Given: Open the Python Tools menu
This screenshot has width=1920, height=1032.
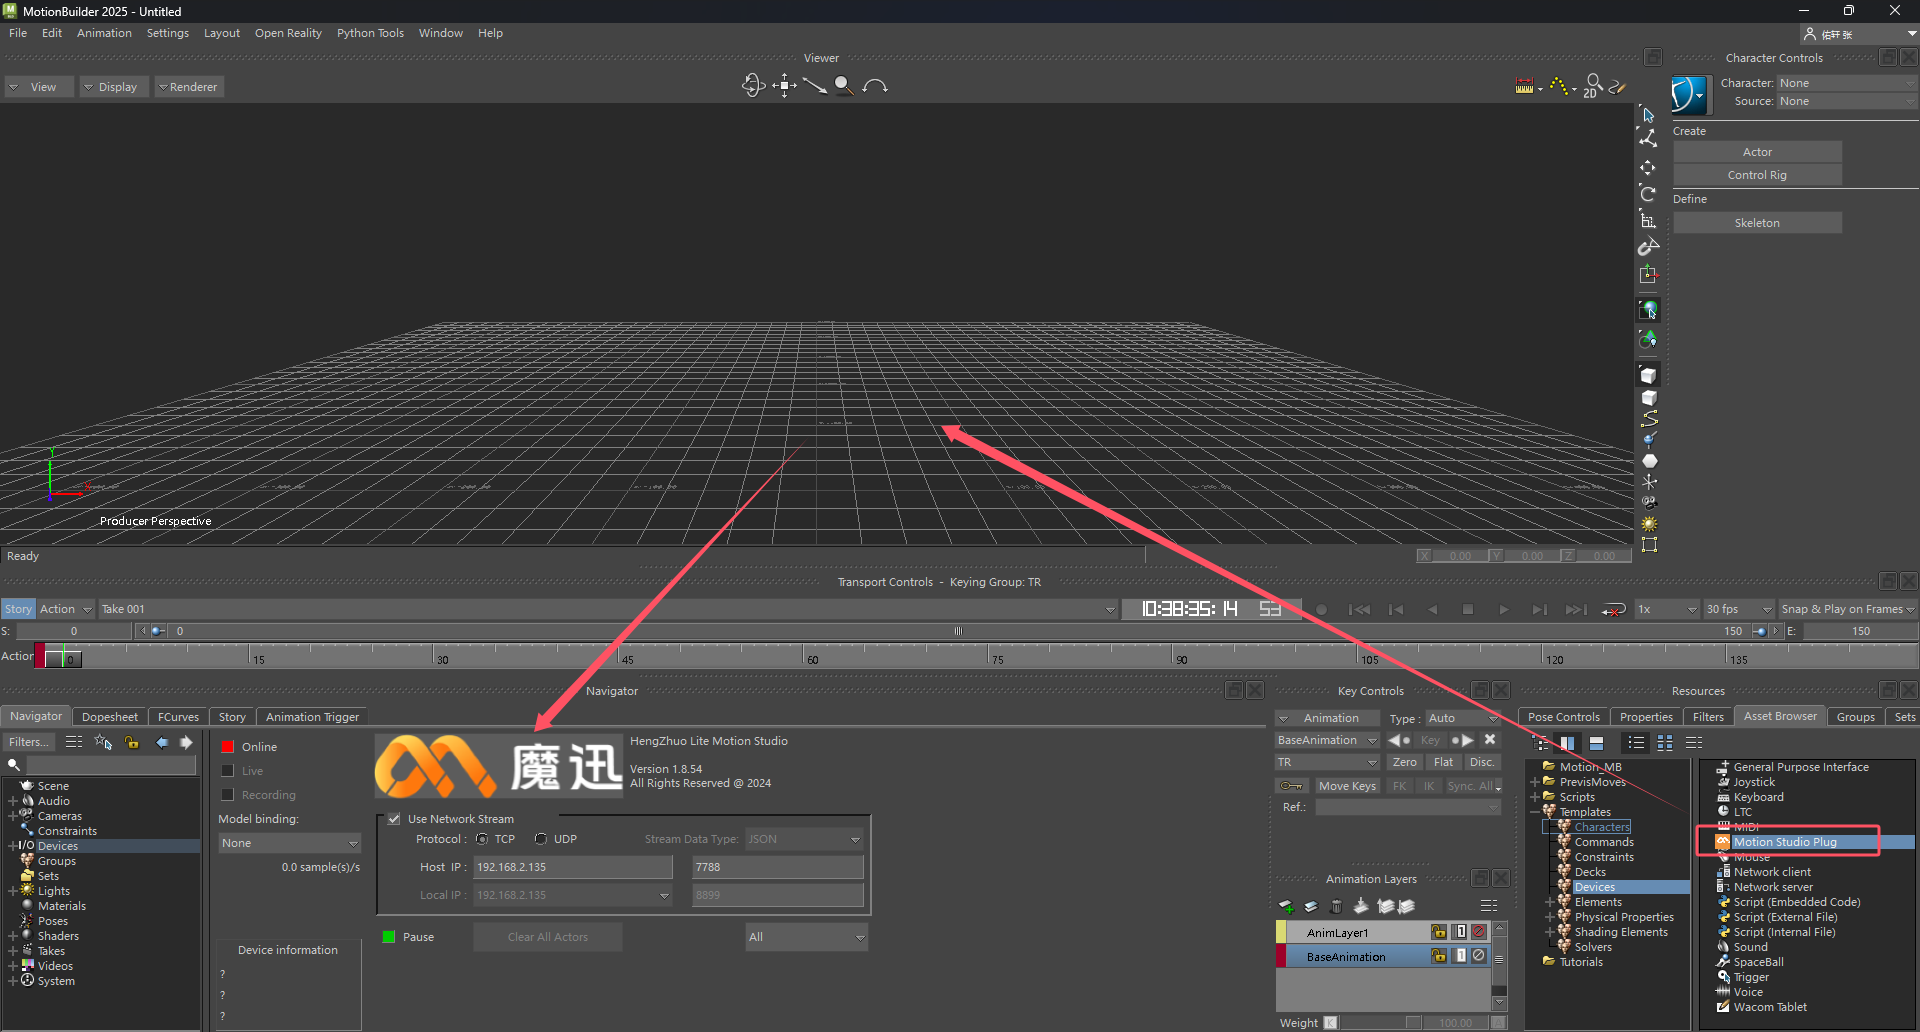Looking at the screenshot, I should point(370,33).
